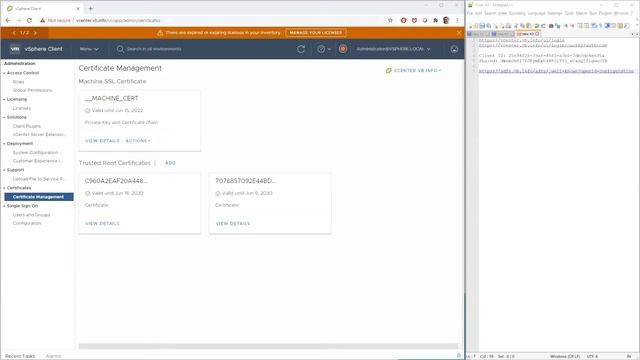
Task: Open Roles in sidebar
Action: click(18, 82)
